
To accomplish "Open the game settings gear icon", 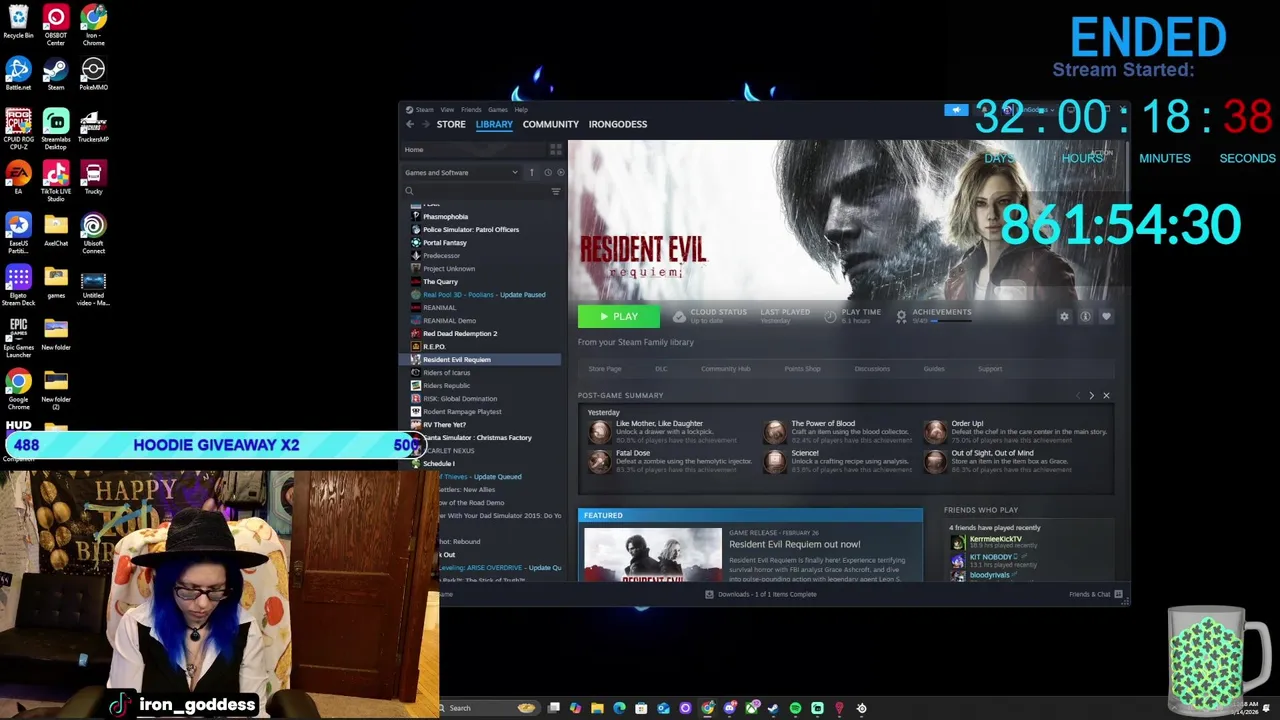I will [1064, 317].
